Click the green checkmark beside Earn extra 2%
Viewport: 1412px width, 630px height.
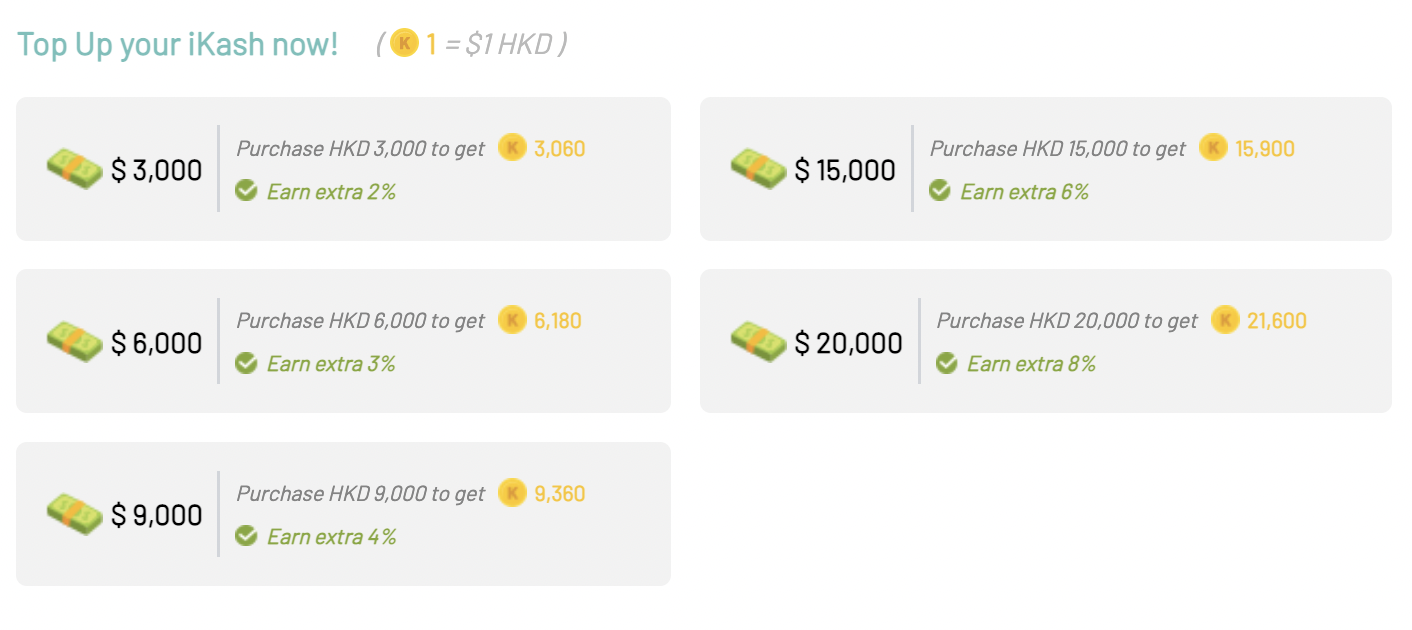coord(246,190)
